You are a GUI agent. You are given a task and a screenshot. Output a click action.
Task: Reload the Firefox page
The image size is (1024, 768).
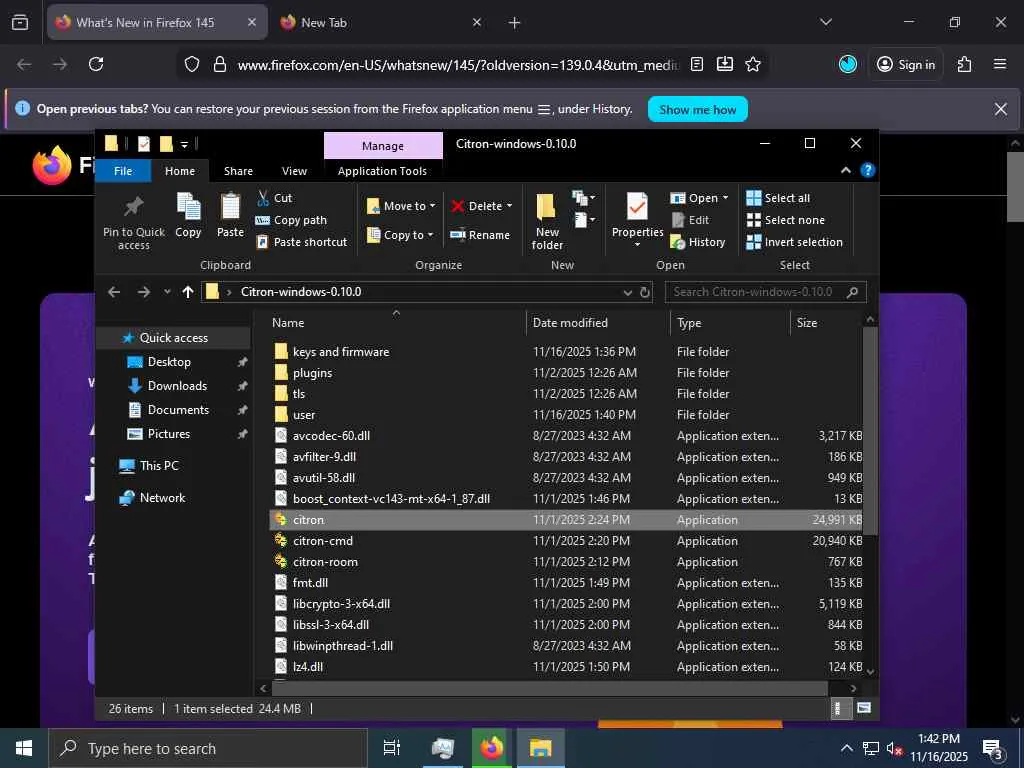(96, 64)
